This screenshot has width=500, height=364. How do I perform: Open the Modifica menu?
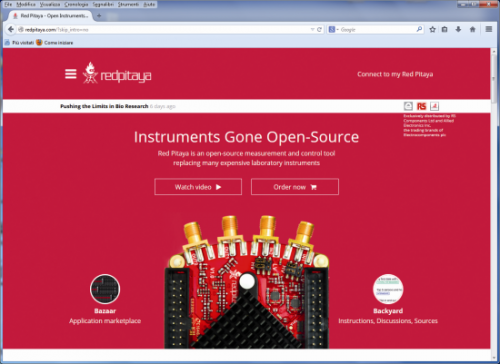(x=26, y=4)
